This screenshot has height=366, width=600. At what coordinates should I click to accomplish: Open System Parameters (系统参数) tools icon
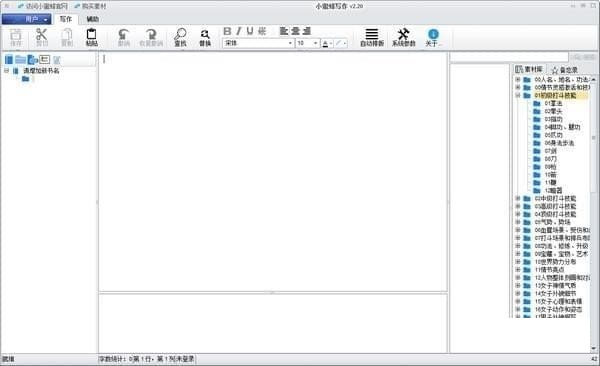pos(403,38)
